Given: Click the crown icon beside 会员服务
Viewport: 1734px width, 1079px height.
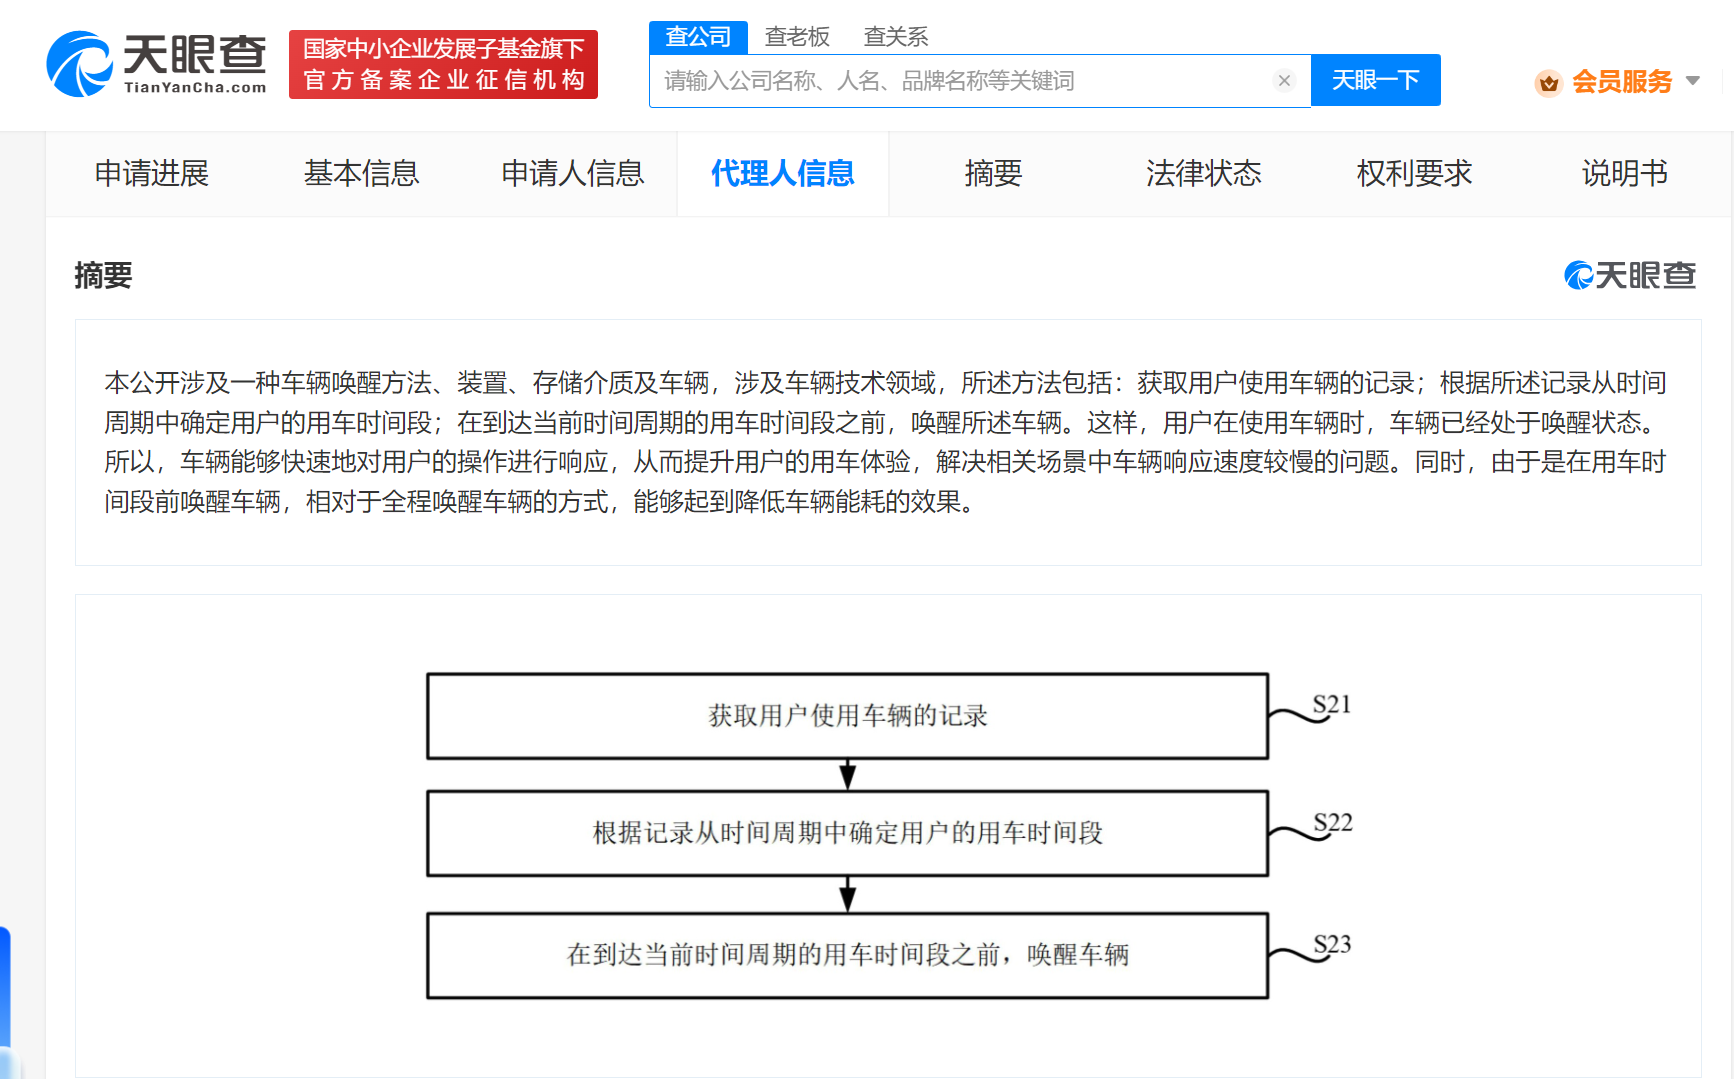Looking at the screenshot, I should pyautogui.click(x=1549, y=82).
